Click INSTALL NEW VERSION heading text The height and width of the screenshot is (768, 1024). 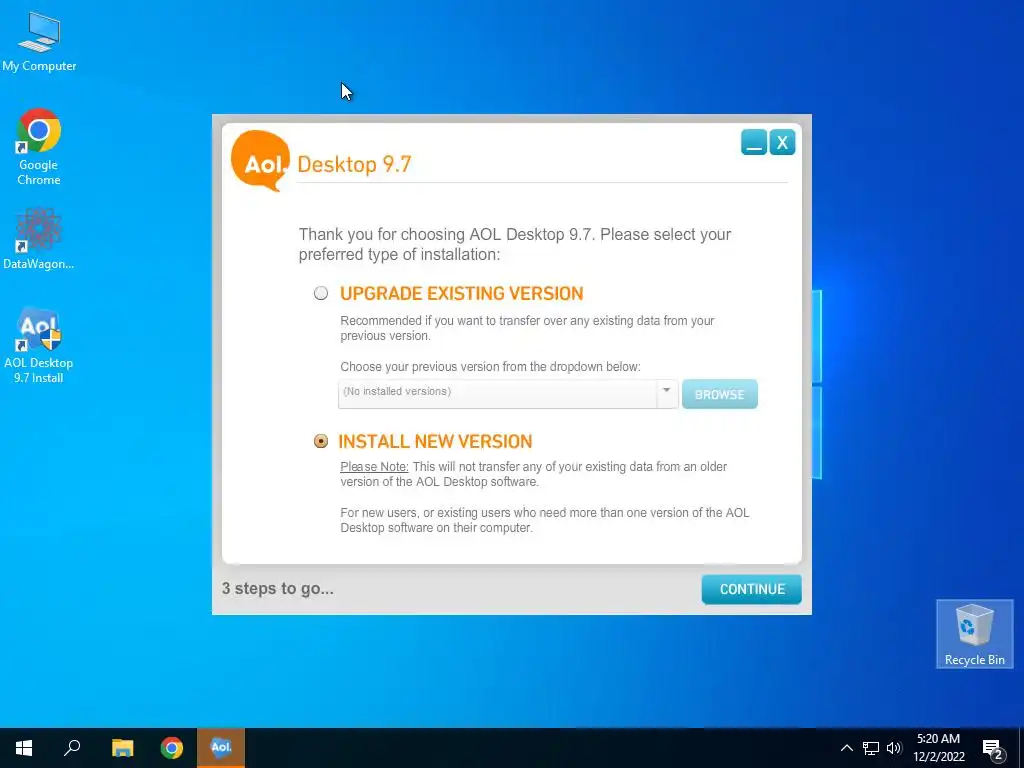tap(436, 441)
